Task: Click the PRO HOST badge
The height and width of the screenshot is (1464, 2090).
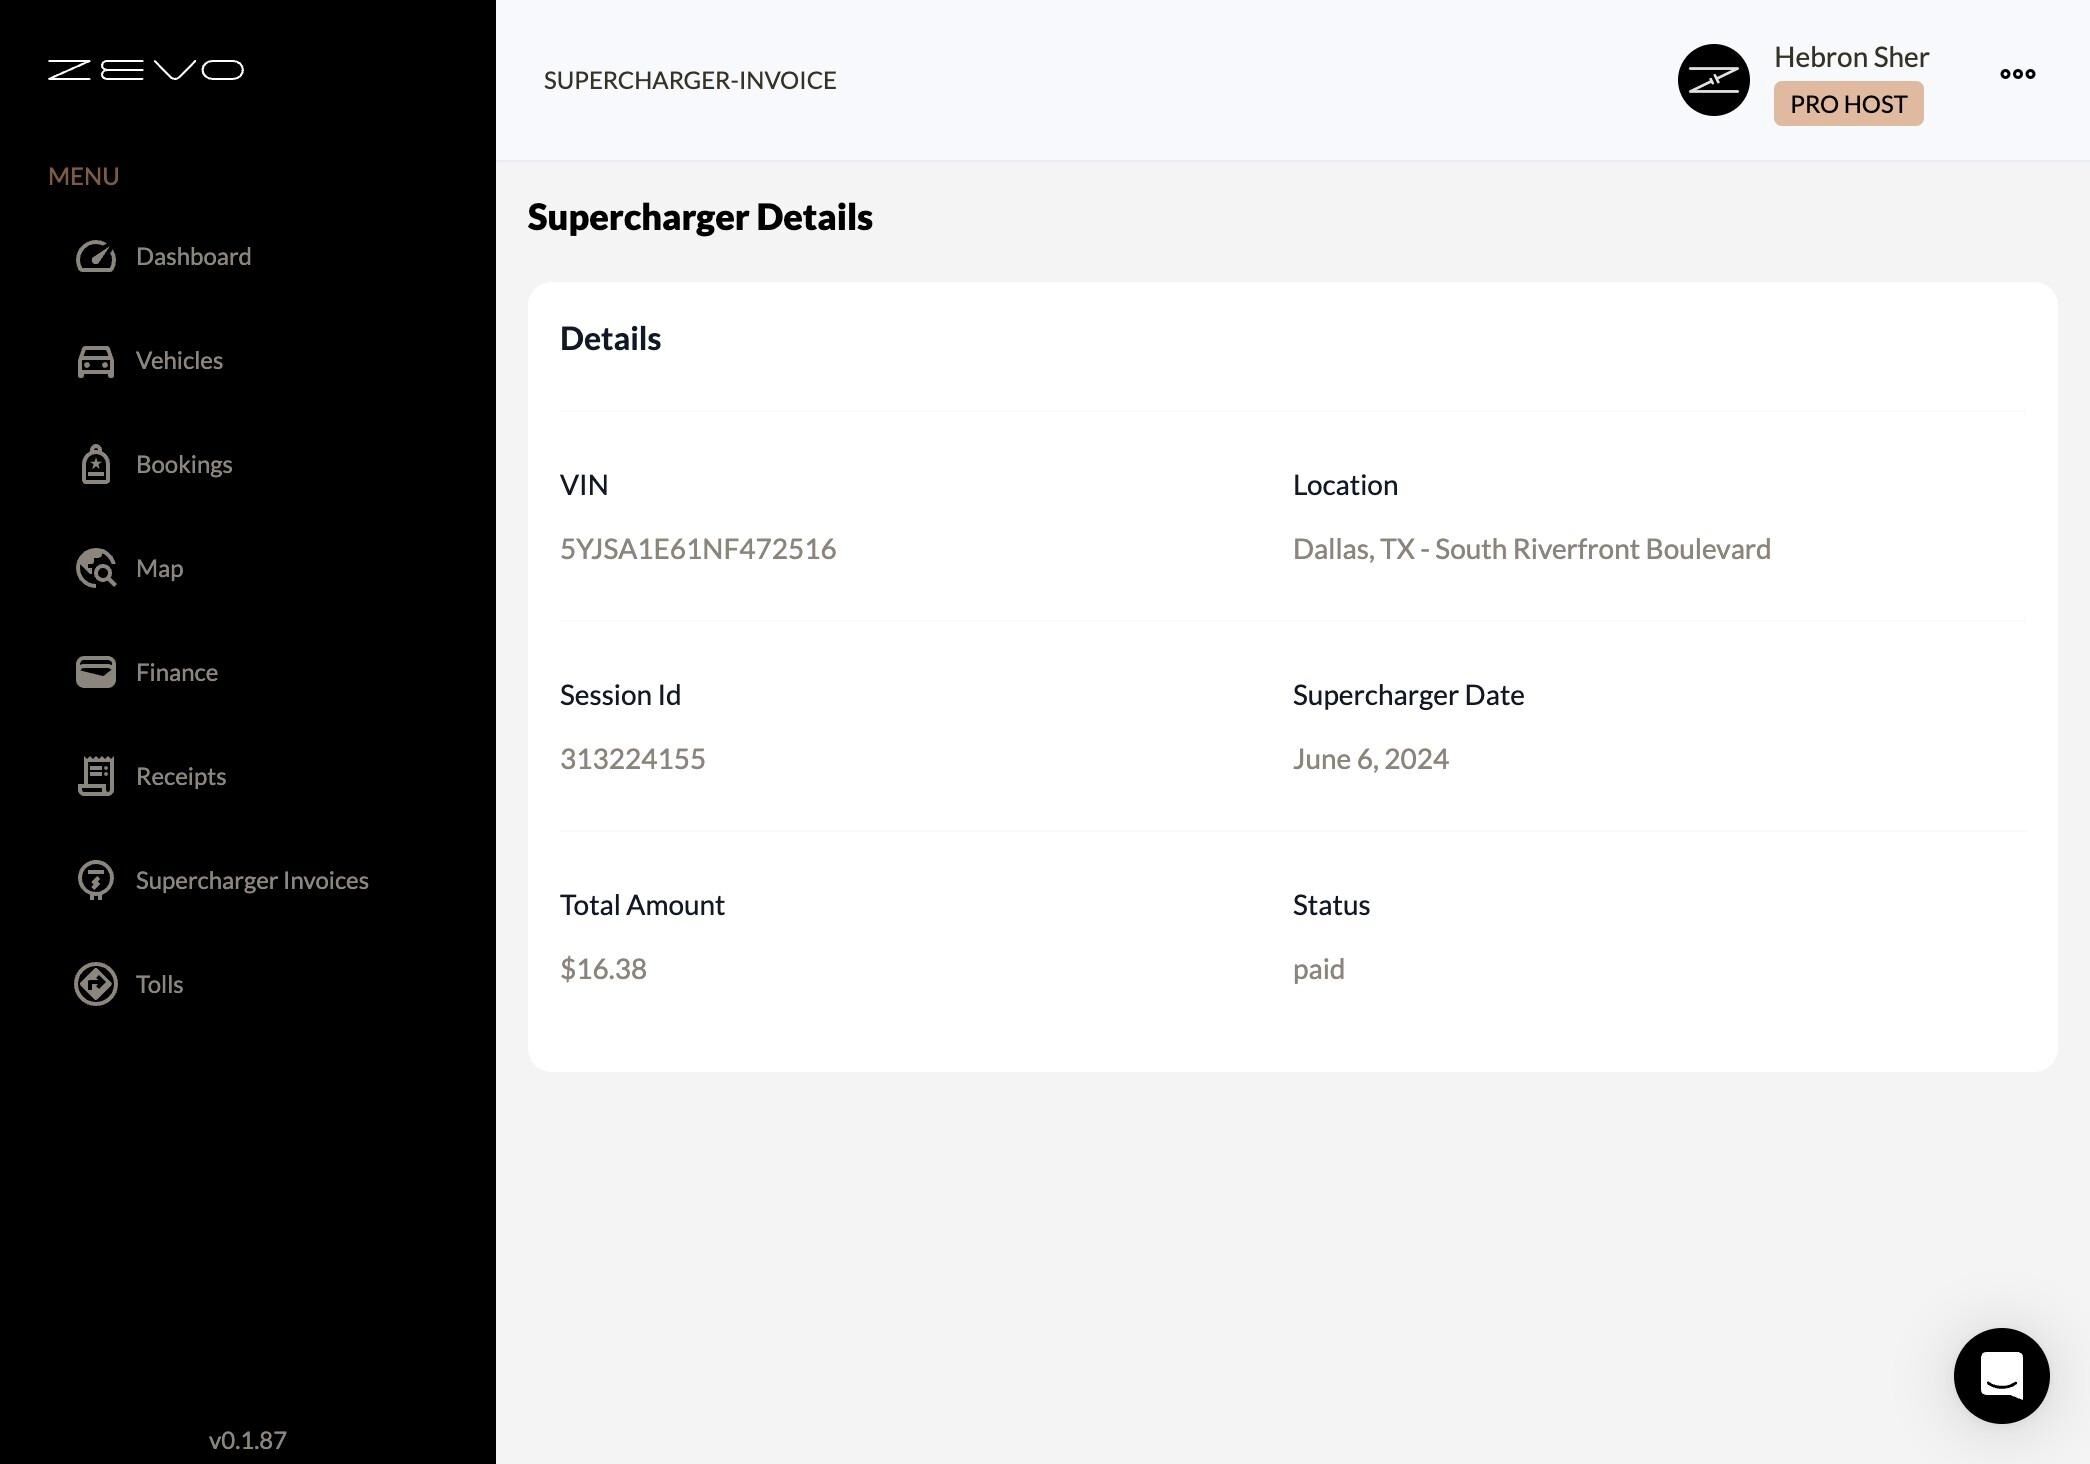Action: coord(1848,104)
